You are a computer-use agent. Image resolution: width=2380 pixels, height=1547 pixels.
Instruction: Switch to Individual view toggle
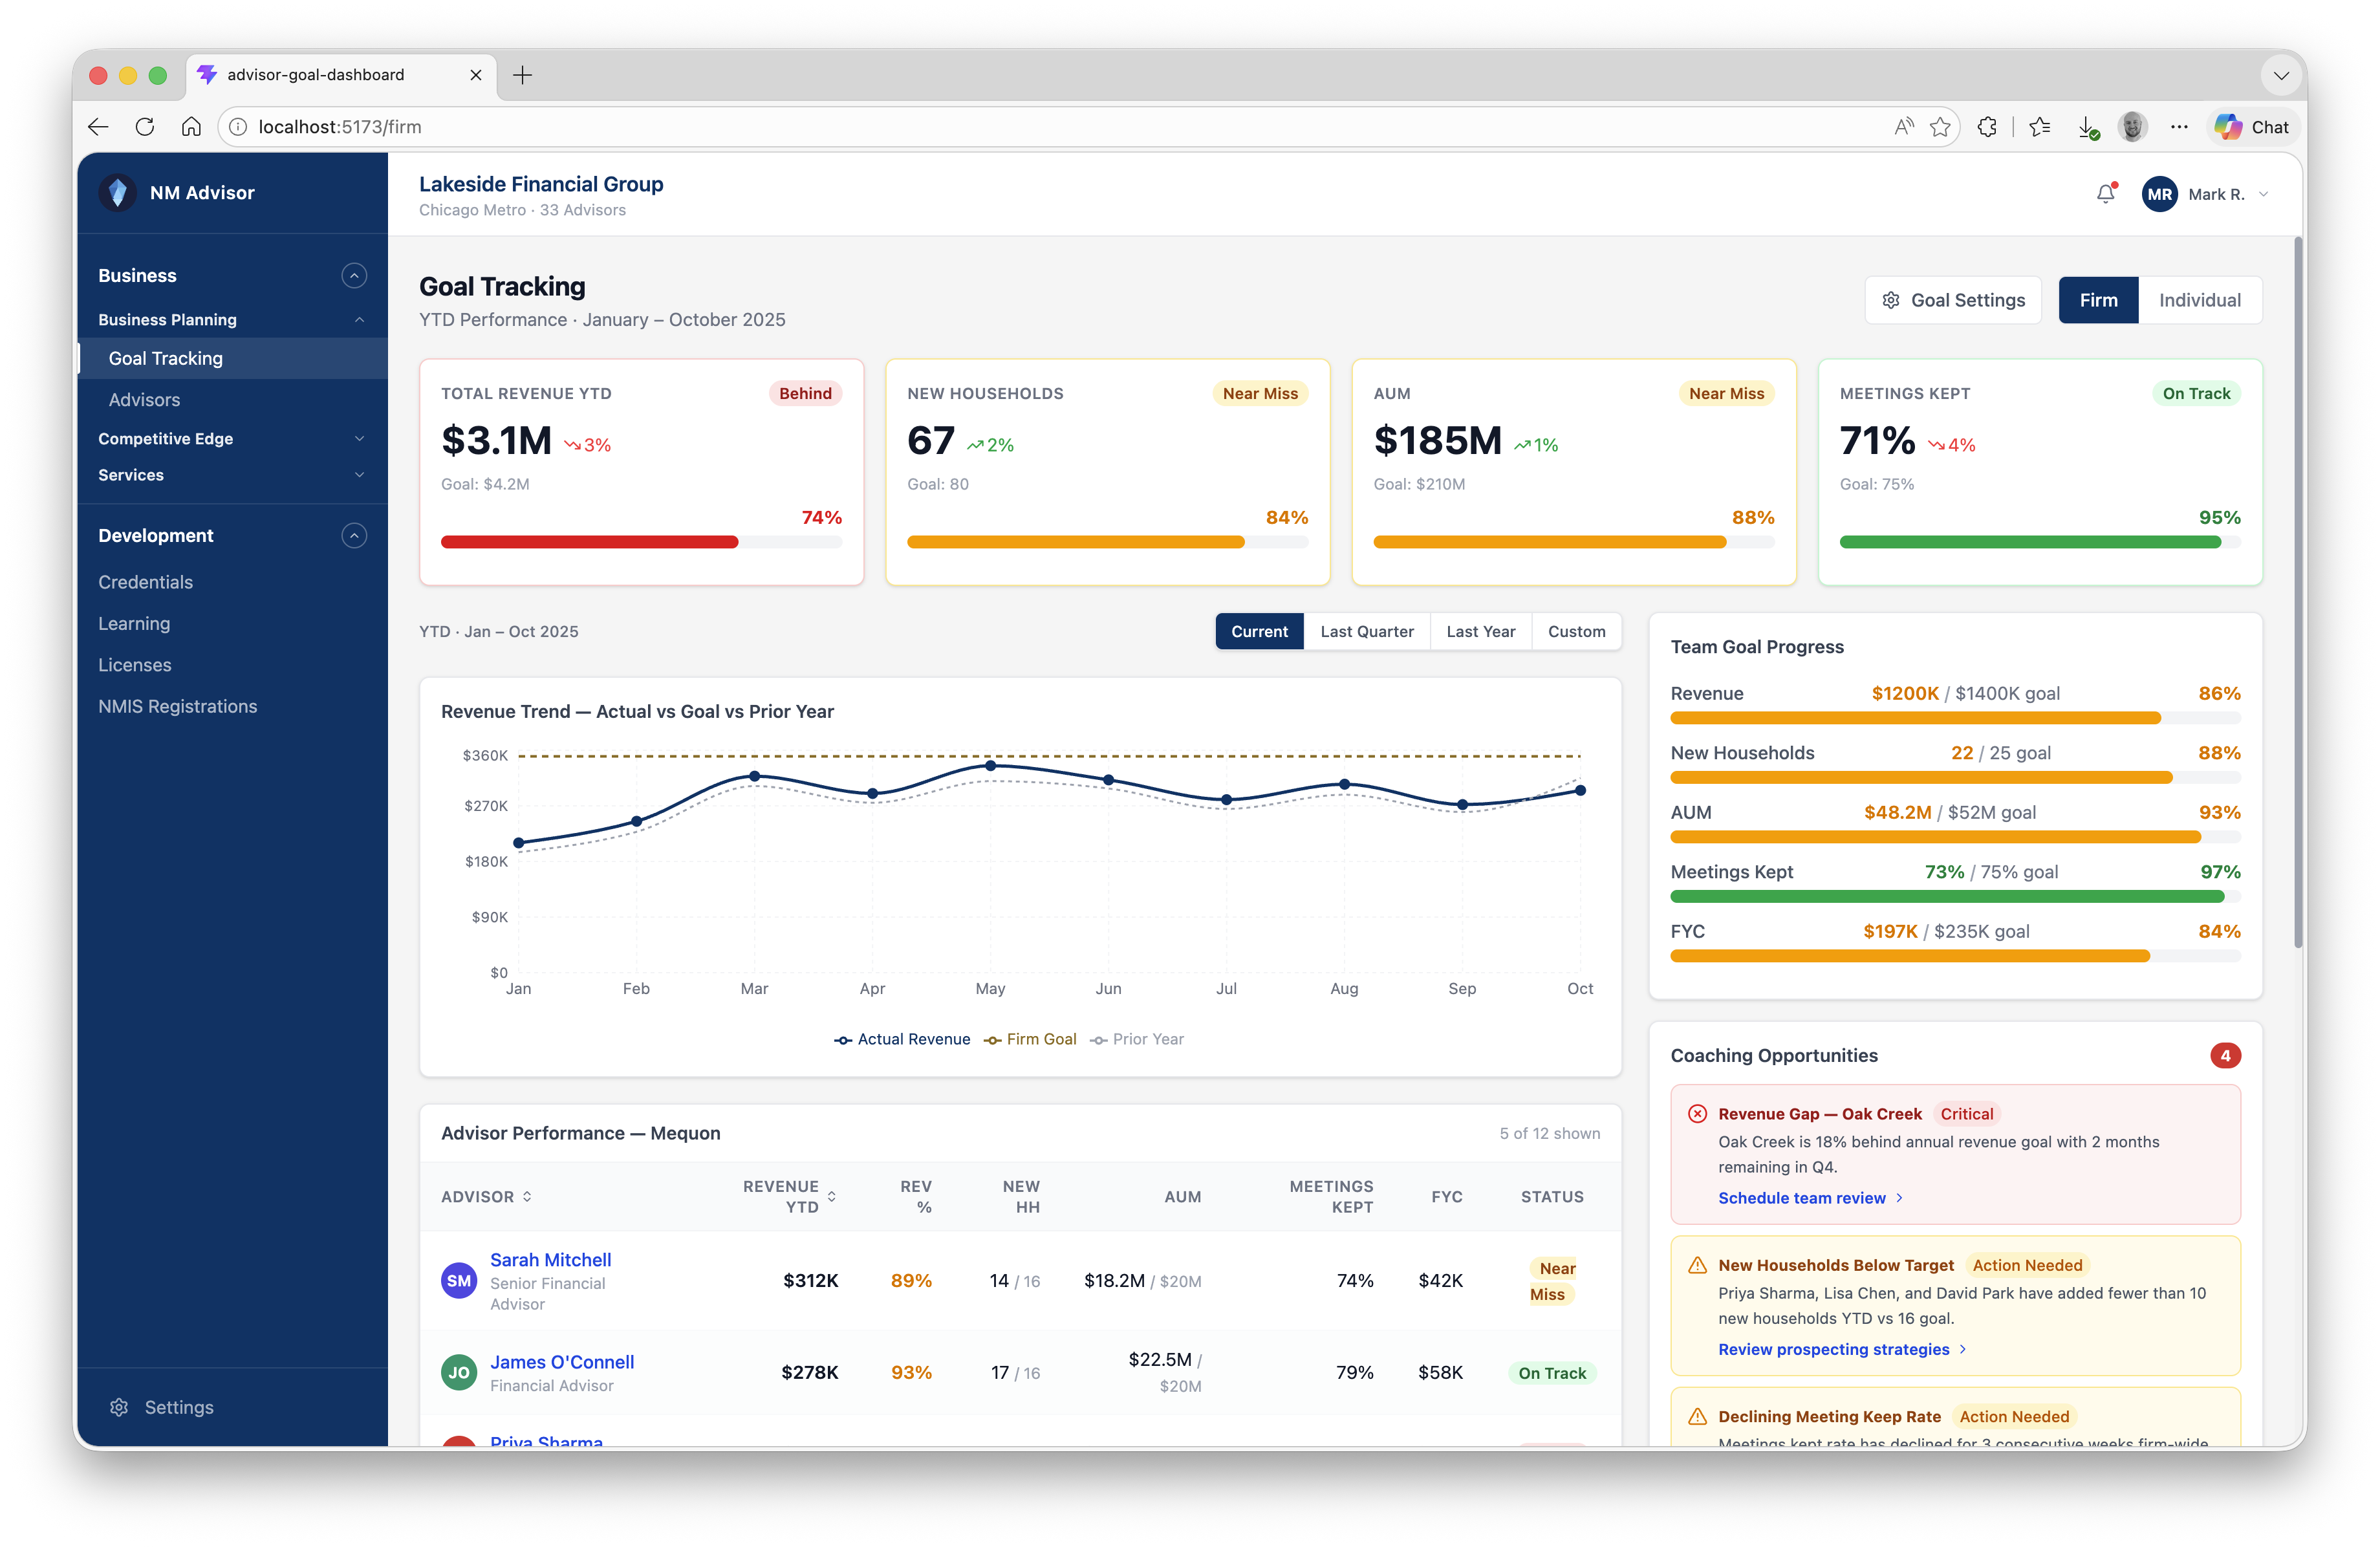[2199, 300]
